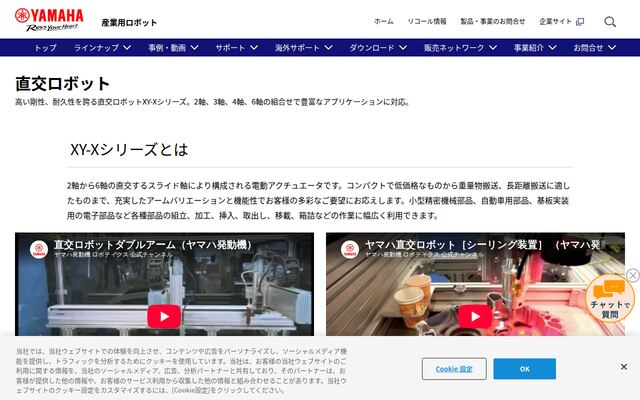Click the right video title ヤマハ直交ロボット
Image resolution: width=640 pixels, height=400 pixels.
[x=482, y=244]
